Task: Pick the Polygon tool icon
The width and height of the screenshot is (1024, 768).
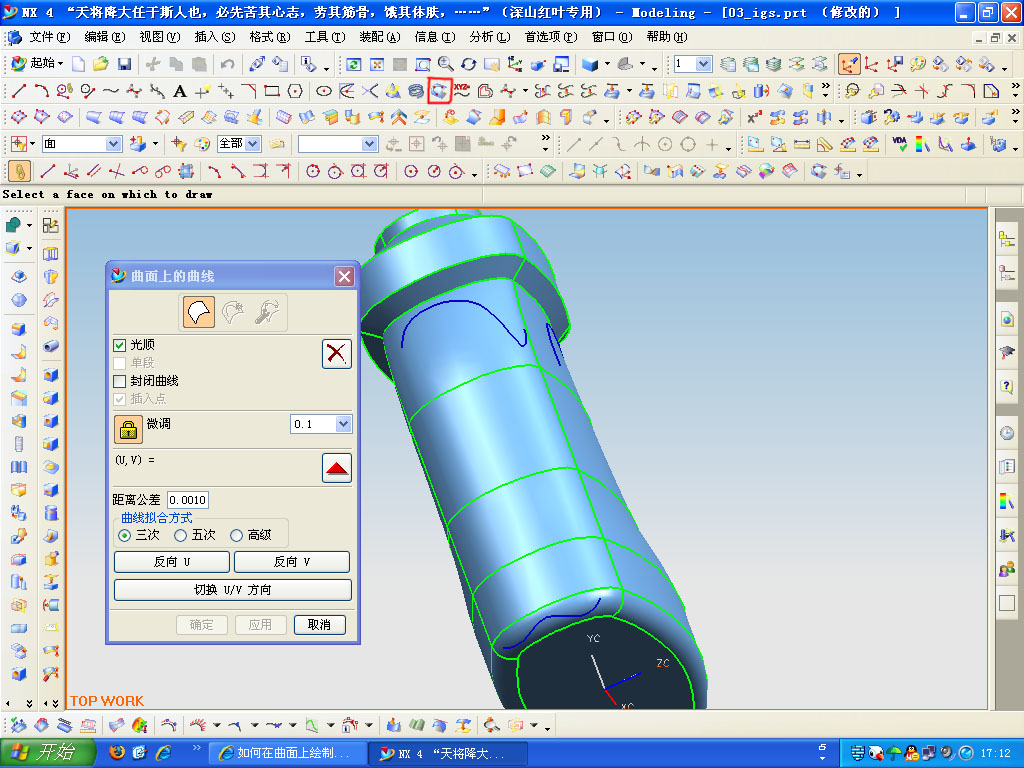Action: [x=295, y=91]
